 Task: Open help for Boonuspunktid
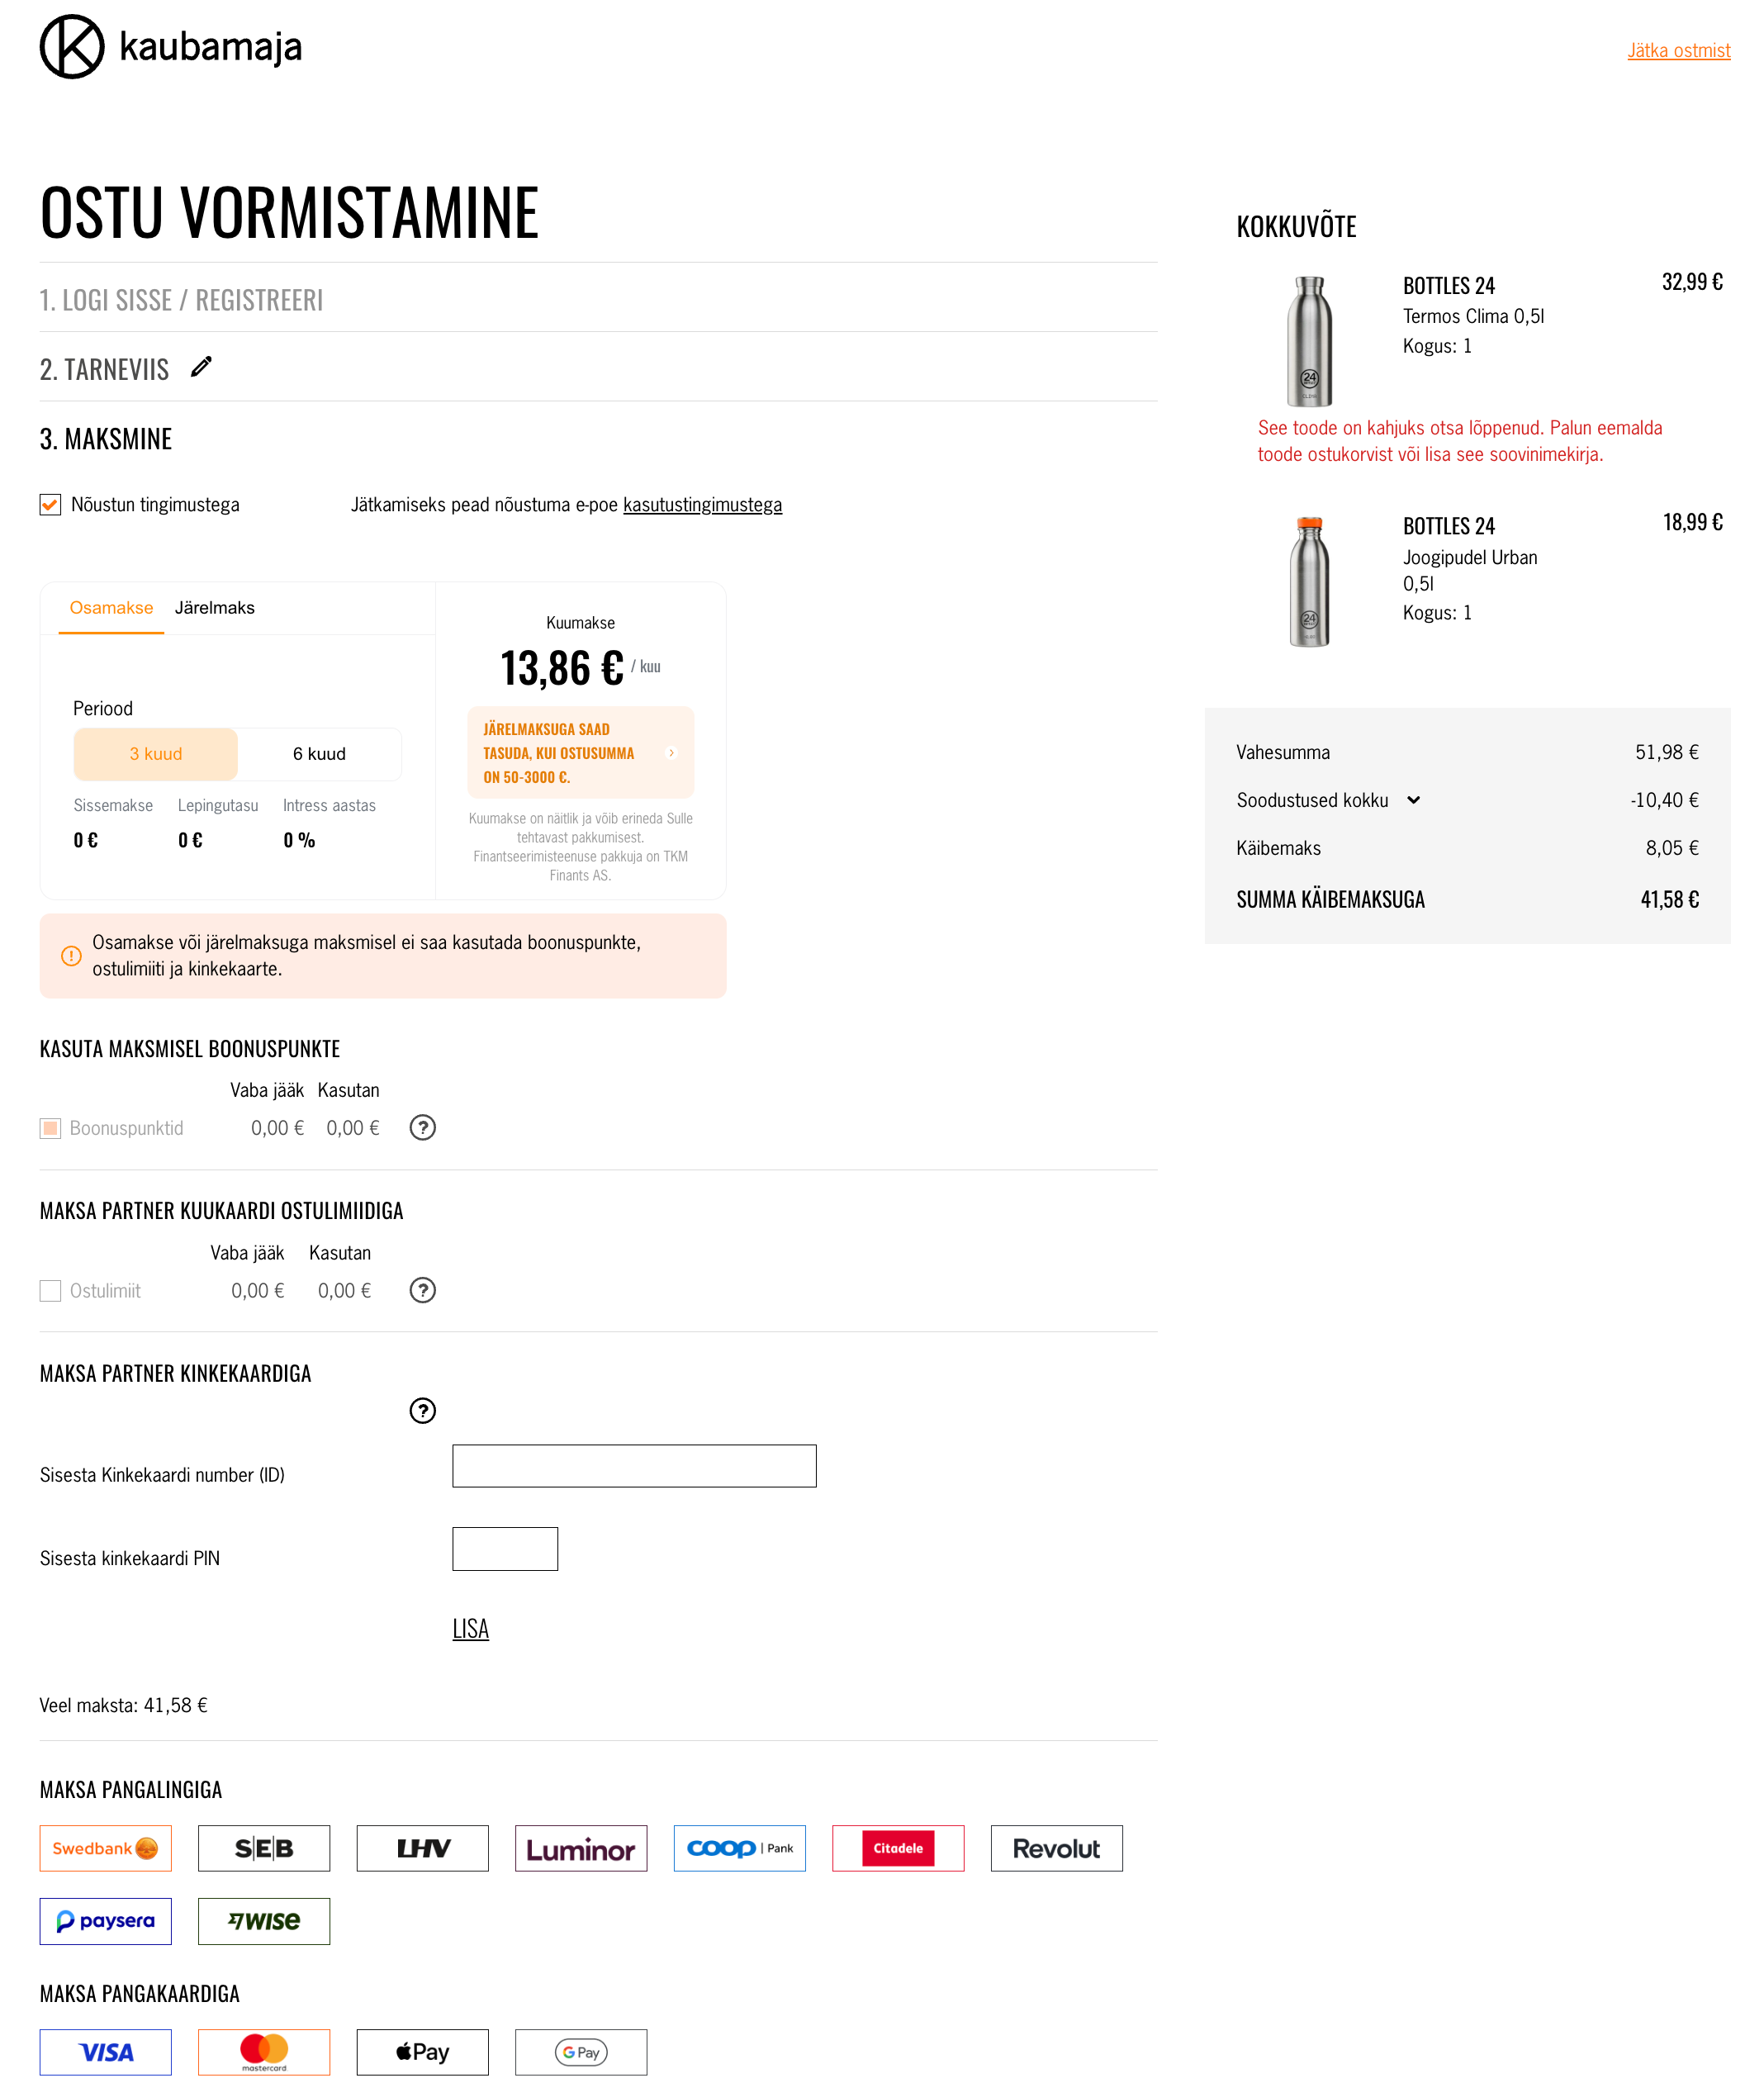point(423,1128)
